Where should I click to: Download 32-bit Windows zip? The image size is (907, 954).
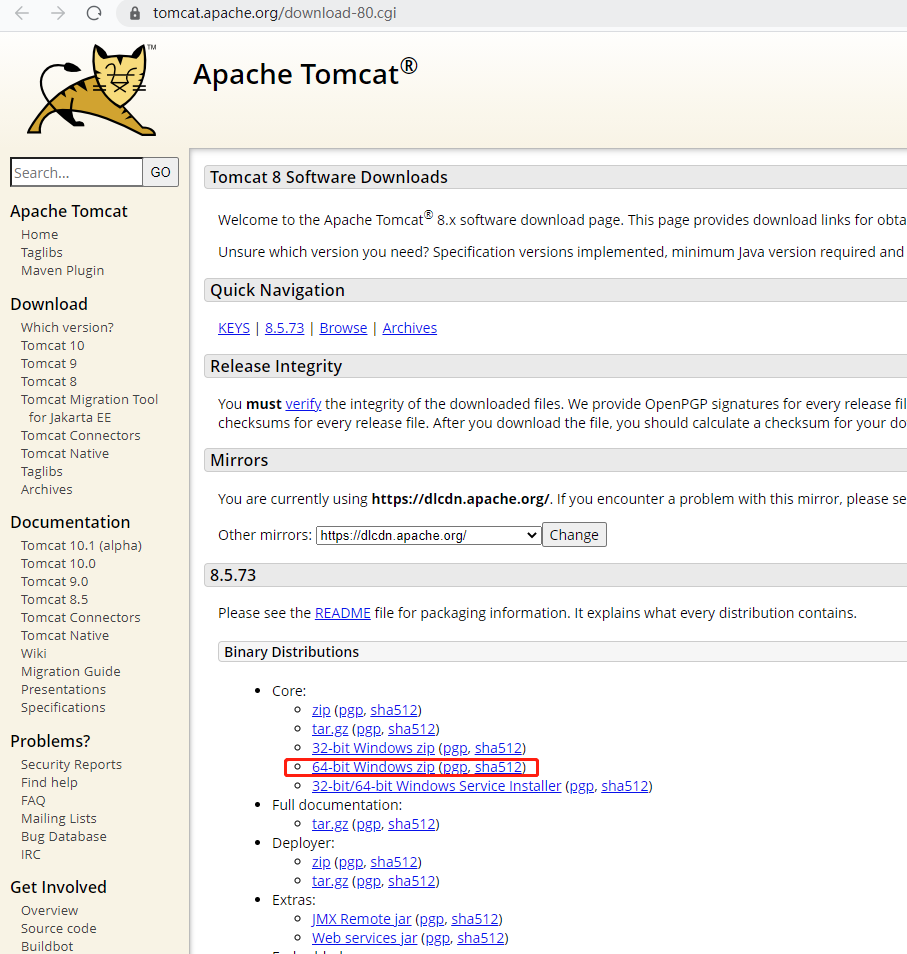pyautogui.click(x=373, y=748)
